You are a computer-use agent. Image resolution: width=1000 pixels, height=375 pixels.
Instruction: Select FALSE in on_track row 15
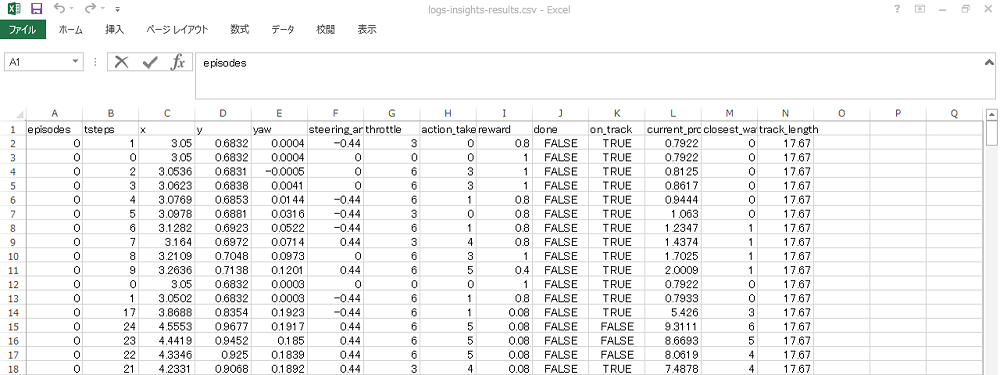click(x=616, y=326)
